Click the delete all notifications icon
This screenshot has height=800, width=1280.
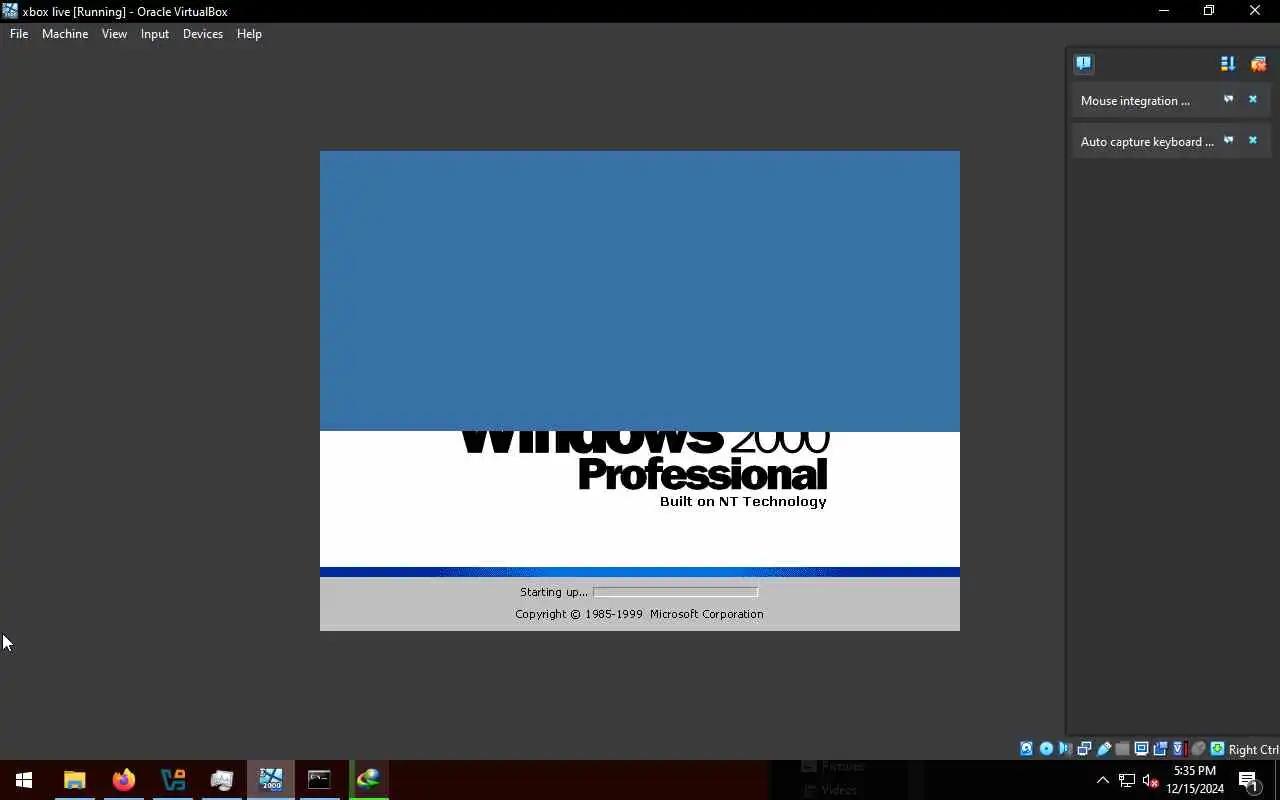[x=1258, y=64]
